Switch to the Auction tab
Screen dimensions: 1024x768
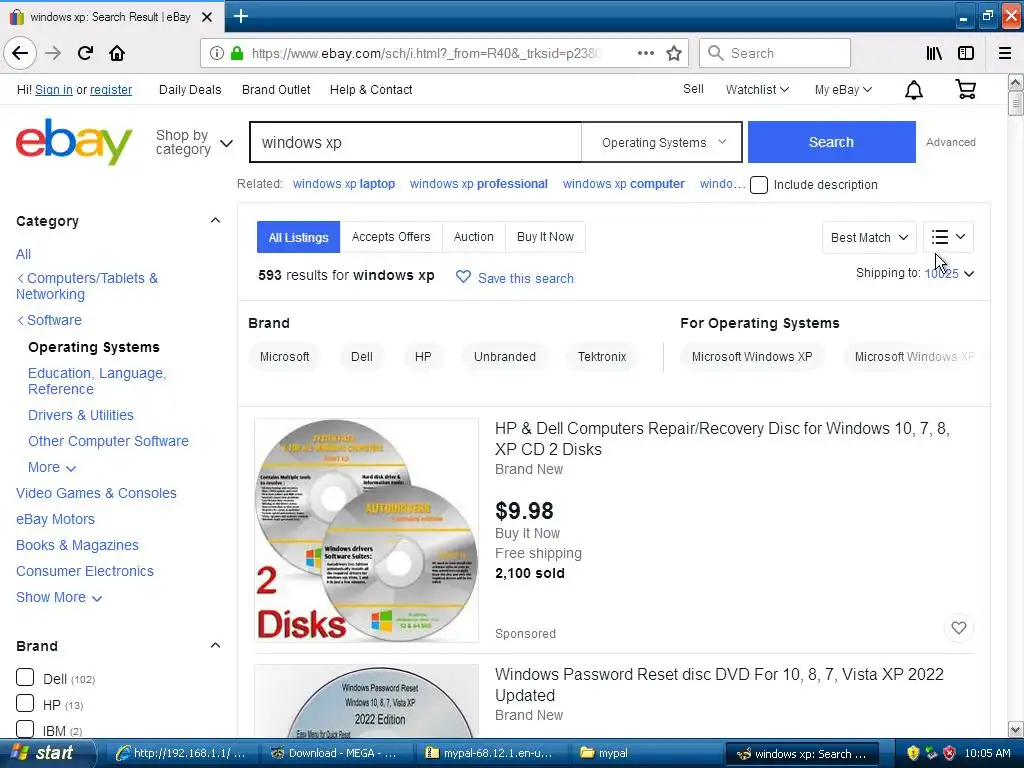click(473, 237)
